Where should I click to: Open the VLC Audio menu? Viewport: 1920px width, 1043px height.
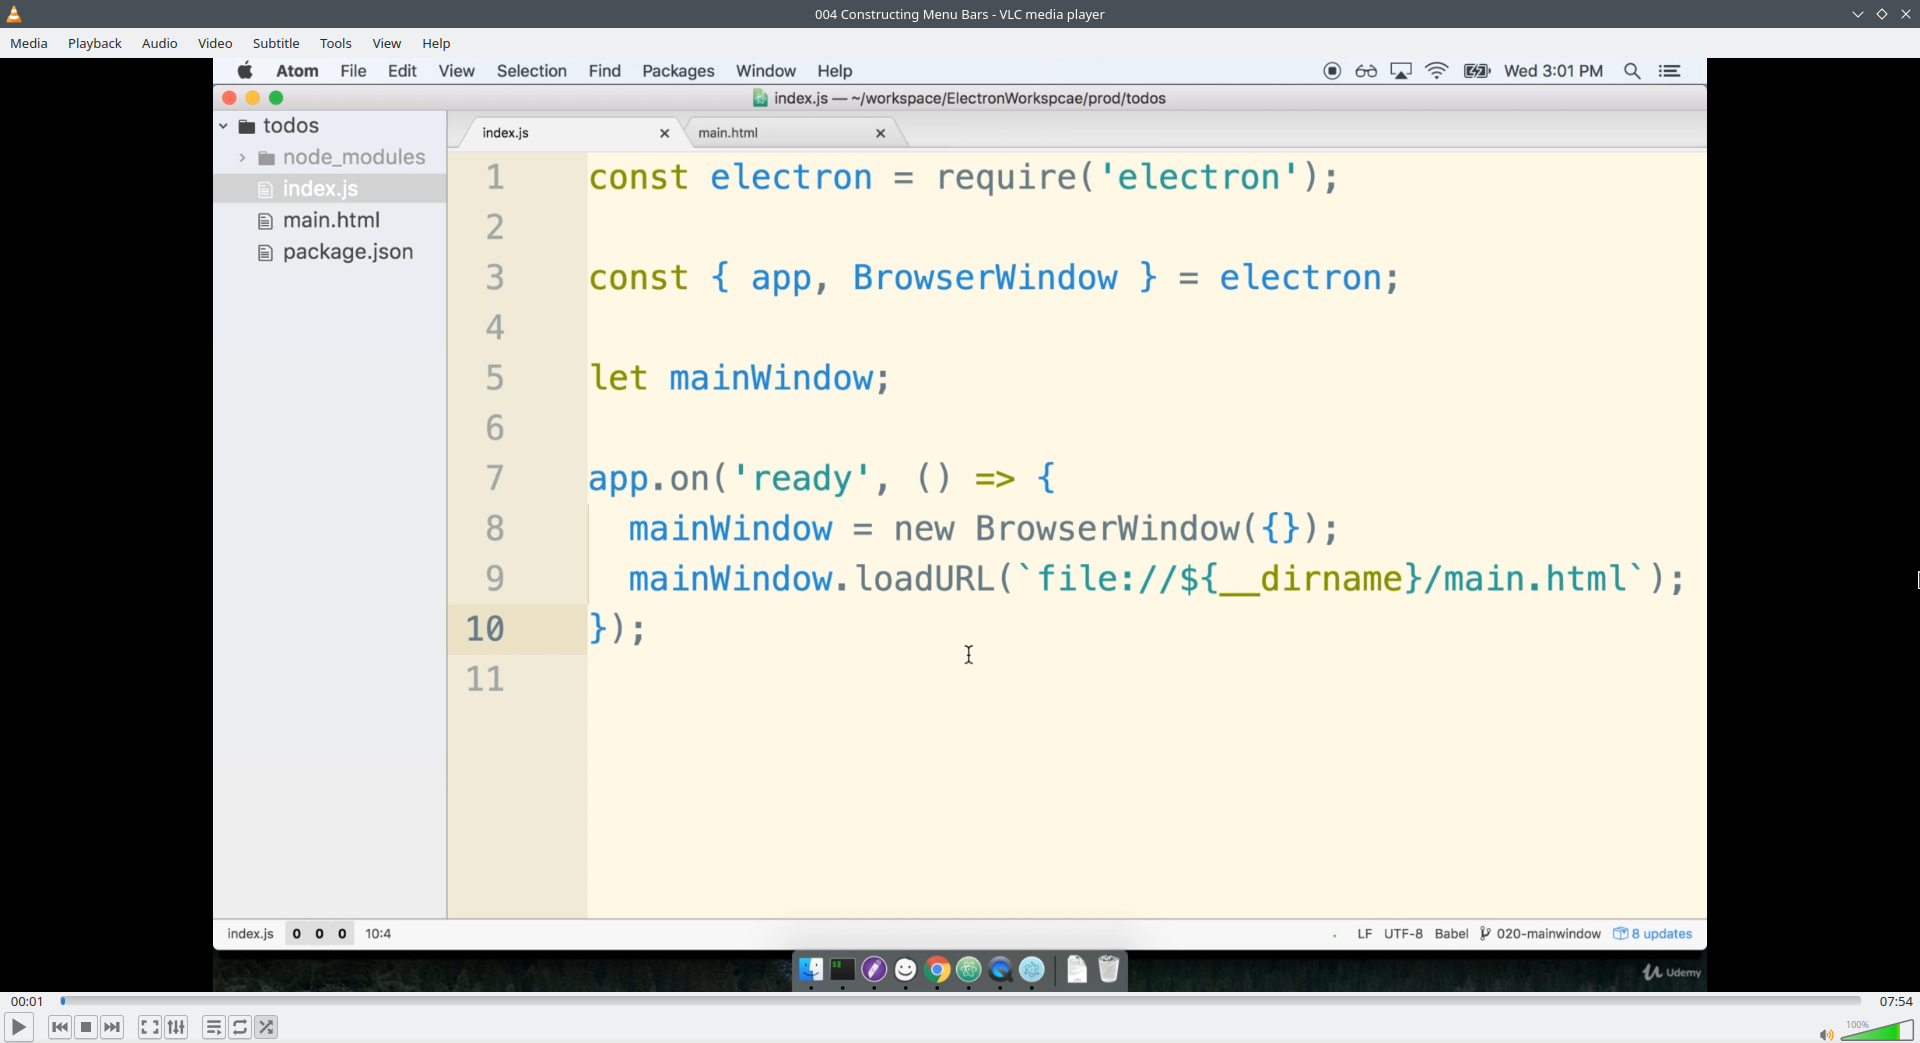click(x=160, y=43)
